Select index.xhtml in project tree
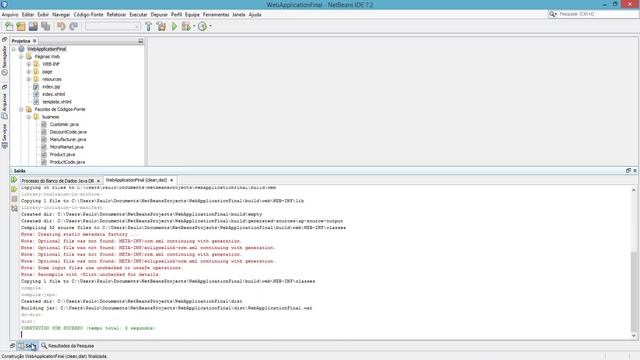 point(53,94)
